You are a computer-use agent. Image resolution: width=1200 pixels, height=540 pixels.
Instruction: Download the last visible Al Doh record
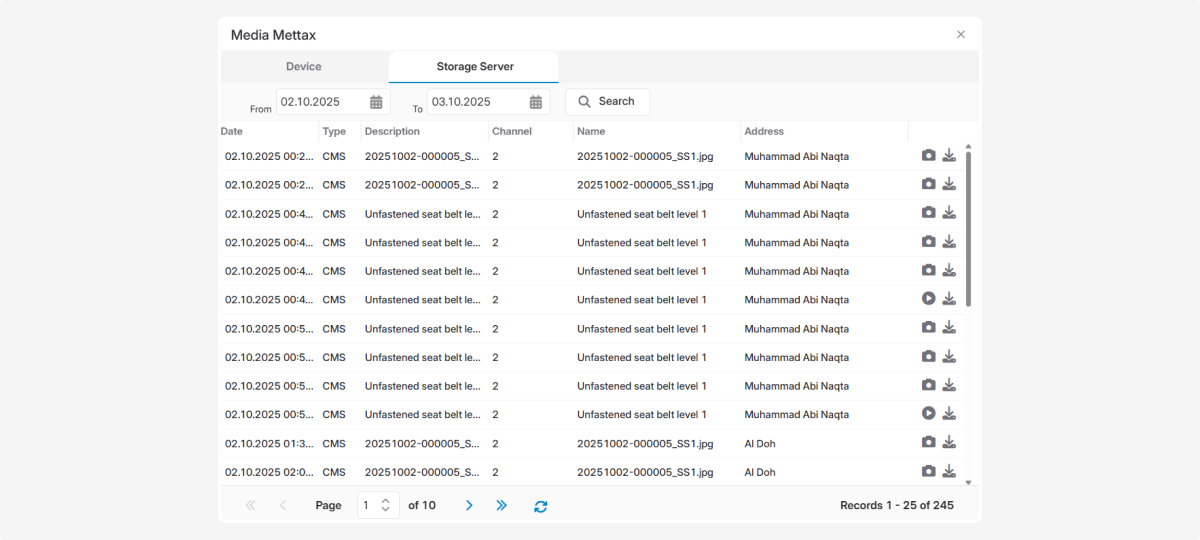click(949, 472)
